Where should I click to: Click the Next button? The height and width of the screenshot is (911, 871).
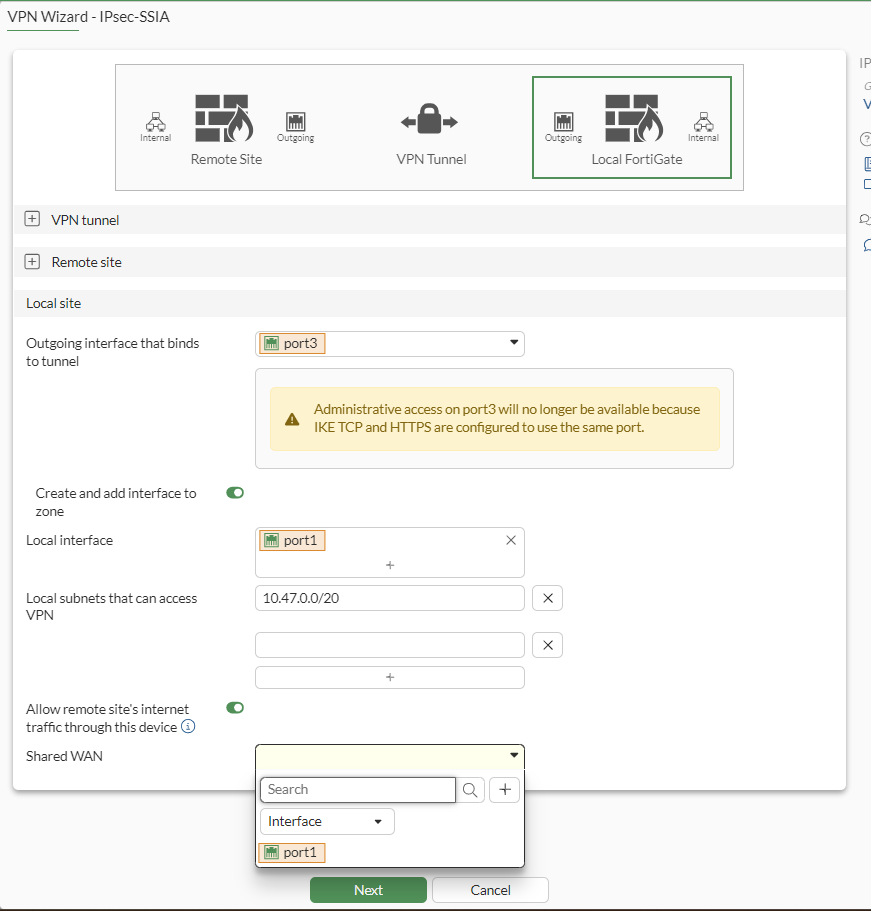coord(368,890)
